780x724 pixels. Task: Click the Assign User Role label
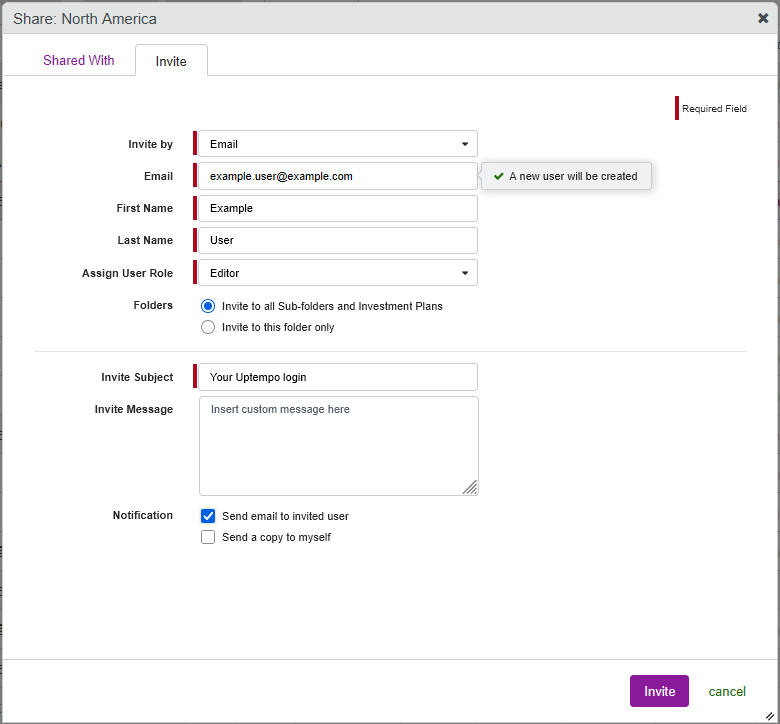127,273
